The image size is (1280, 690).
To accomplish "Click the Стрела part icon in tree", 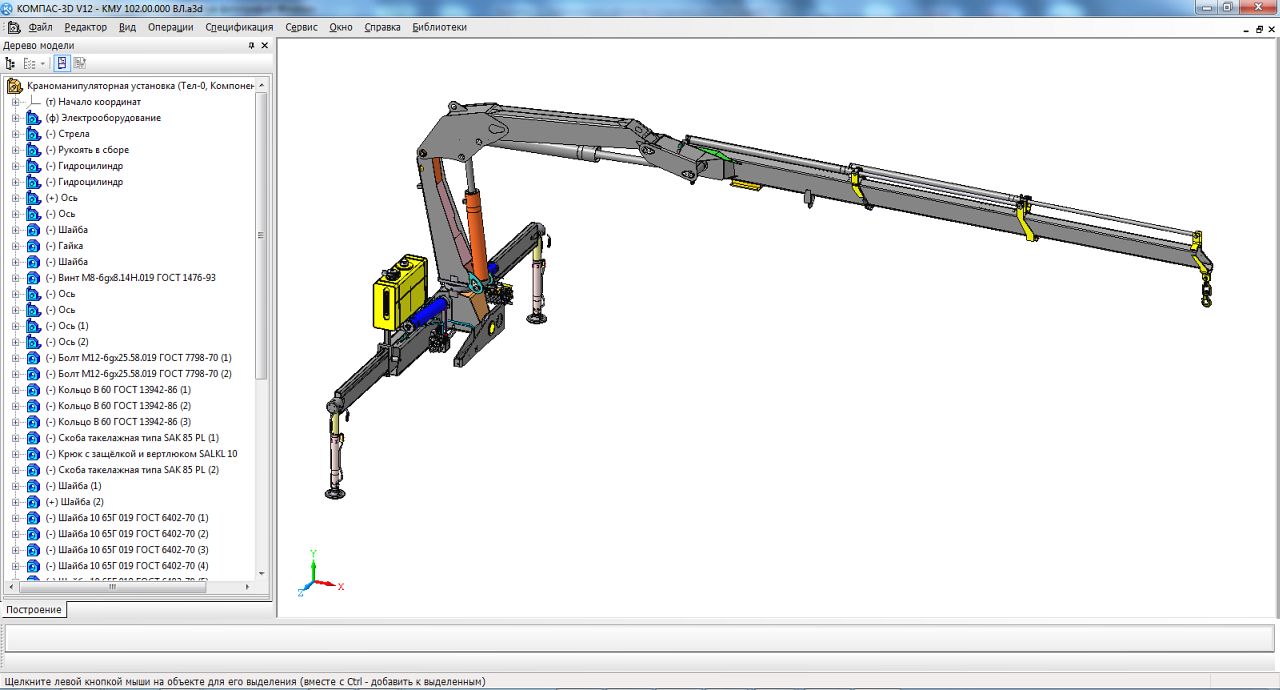I will (x=33, y=134).
